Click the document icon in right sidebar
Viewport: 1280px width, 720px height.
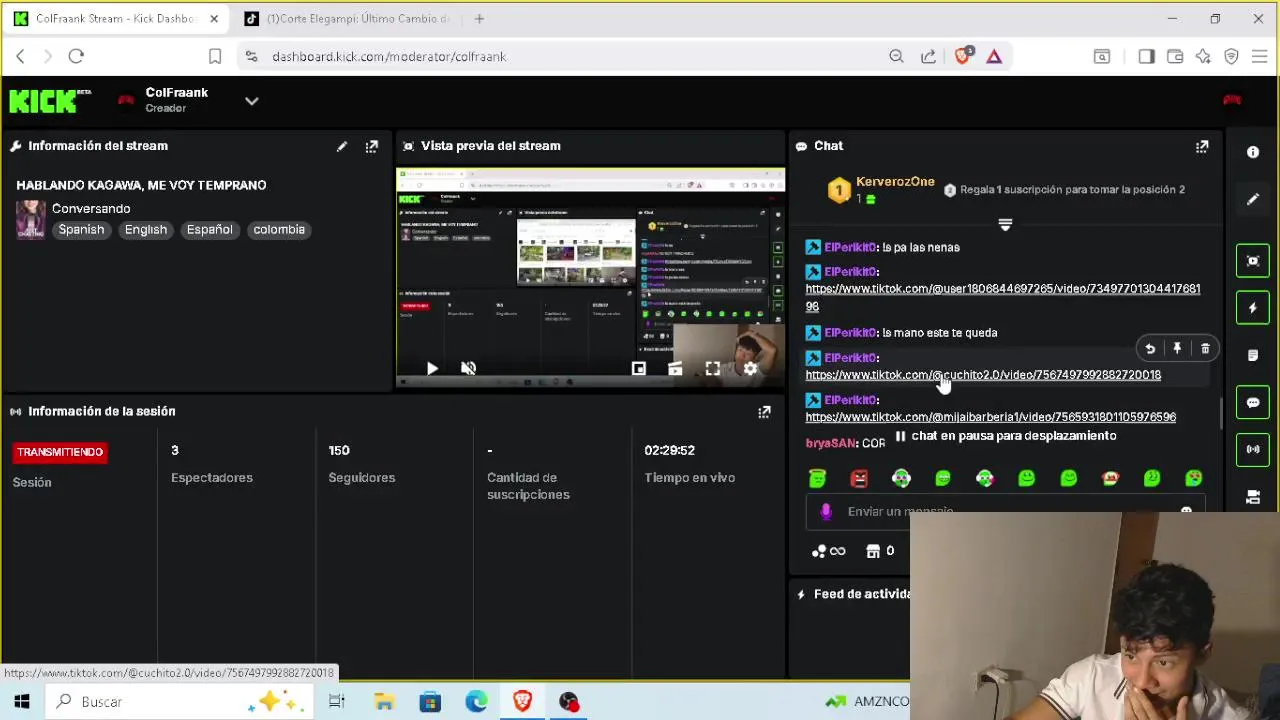pos(1253,355)
